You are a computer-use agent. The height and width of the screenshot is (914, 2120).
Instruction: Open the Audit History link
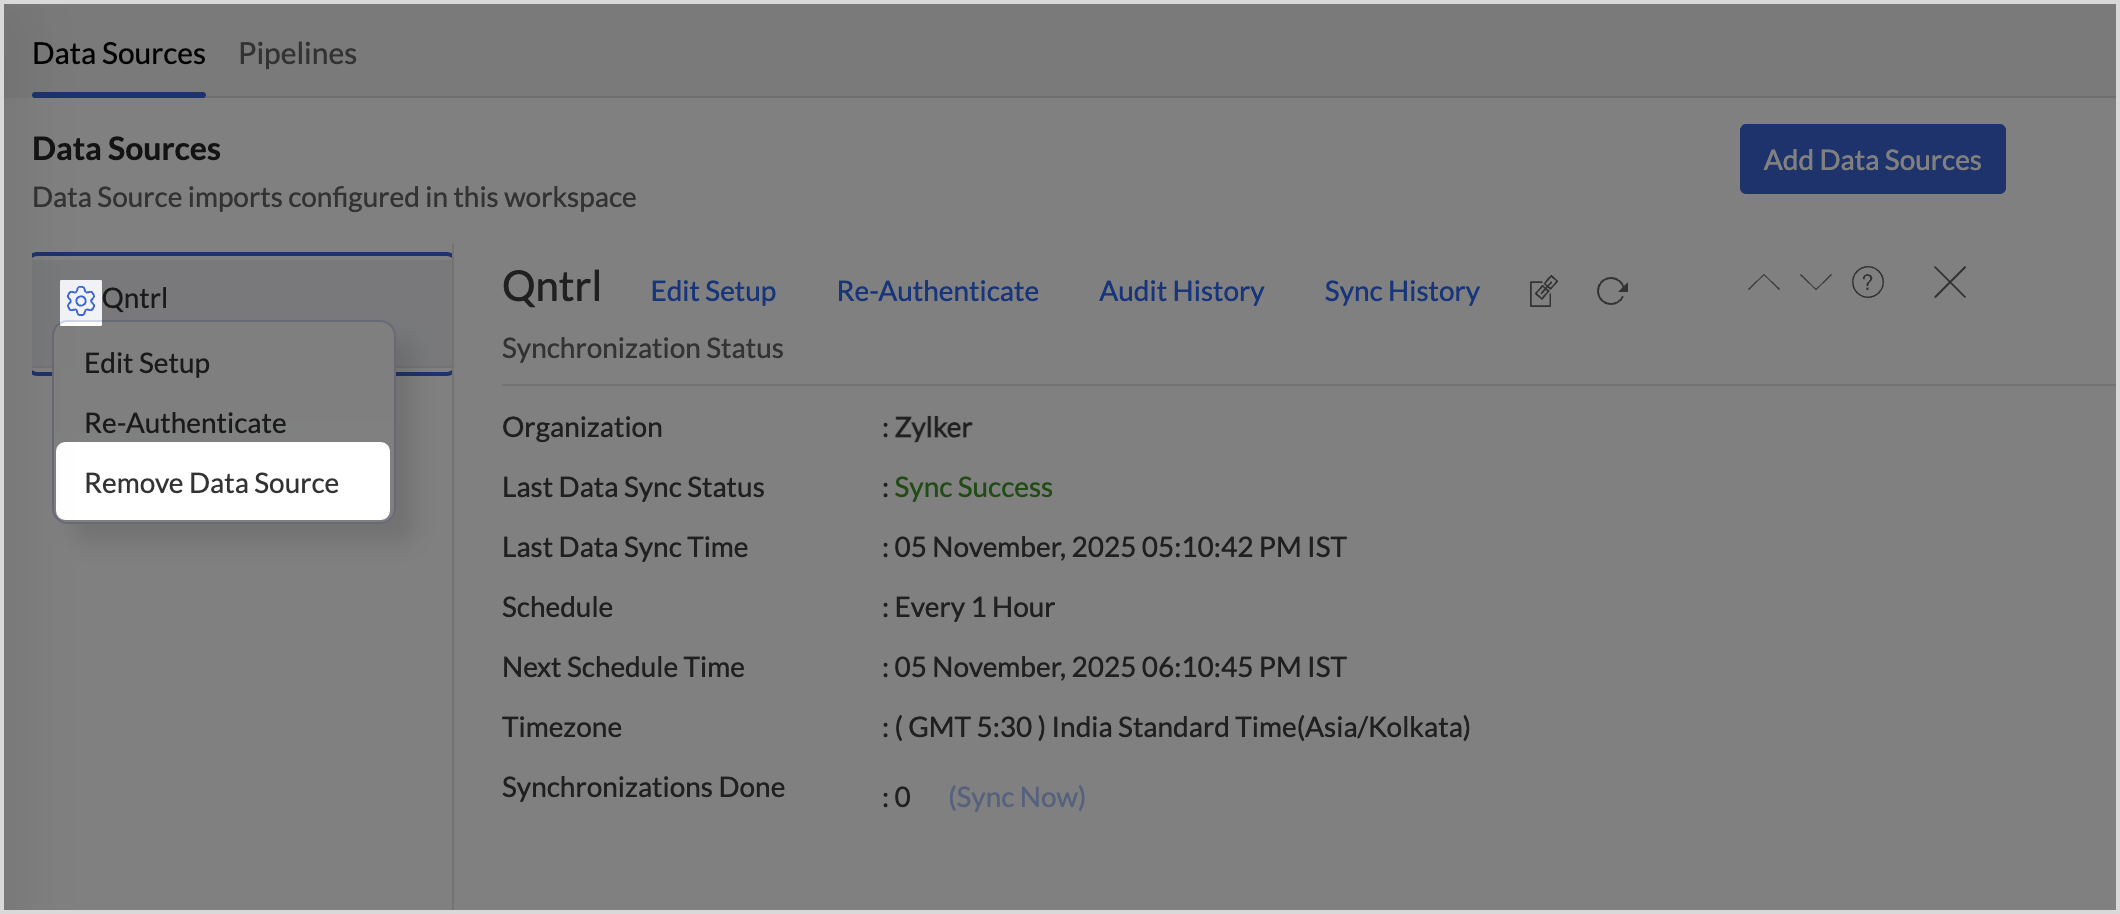pos(1181,291)
